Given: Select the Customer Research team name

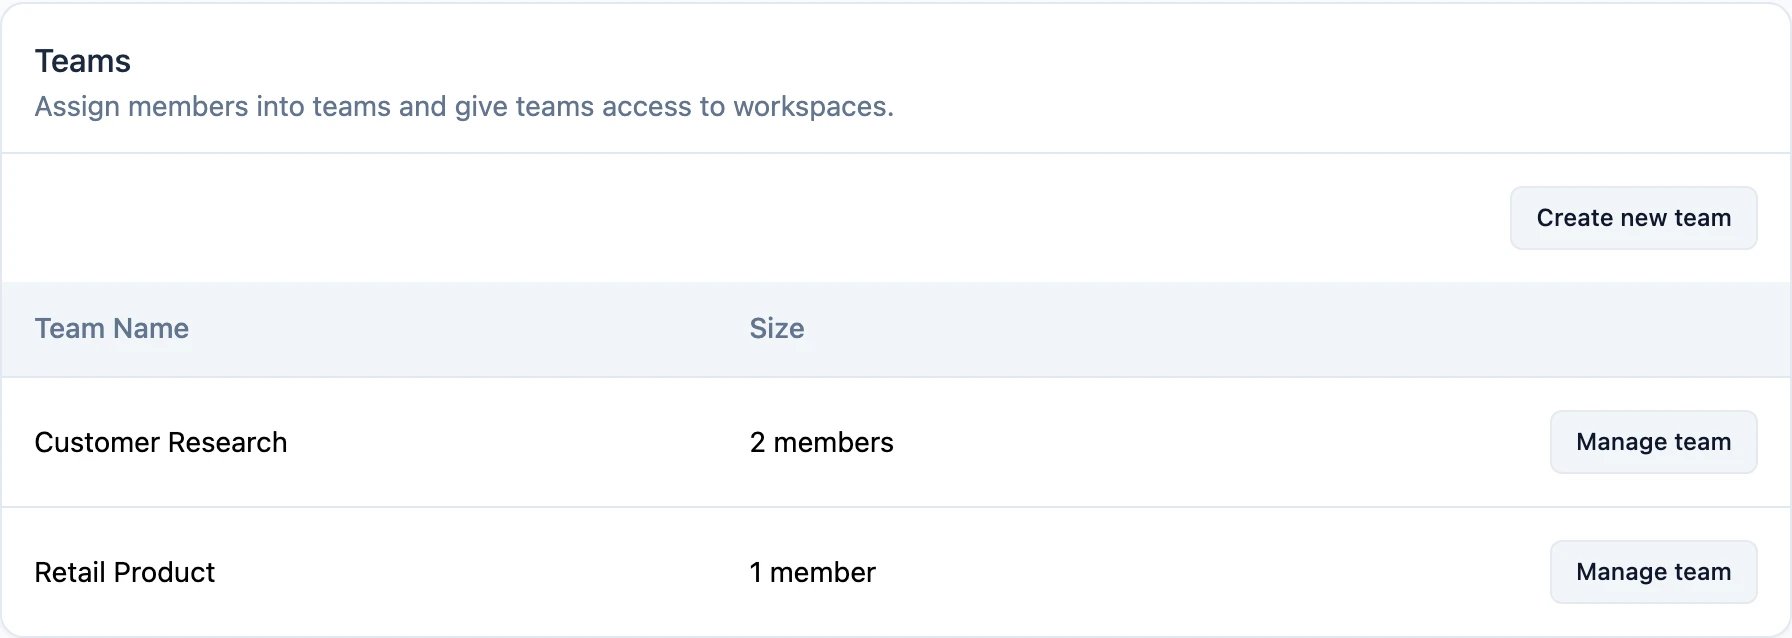Looking at the screenshot, I should [161, 442].
